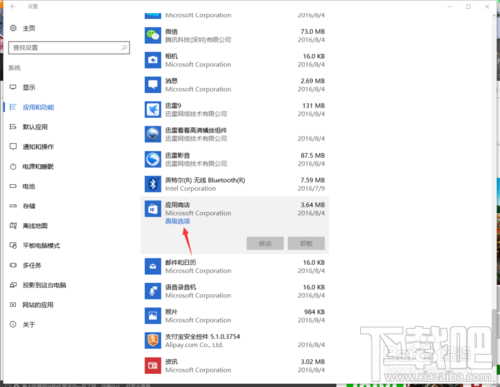Select the 语音录音机 voice recorder icon
The height and width of the screenshot is (387, 500).
(153, 291)
